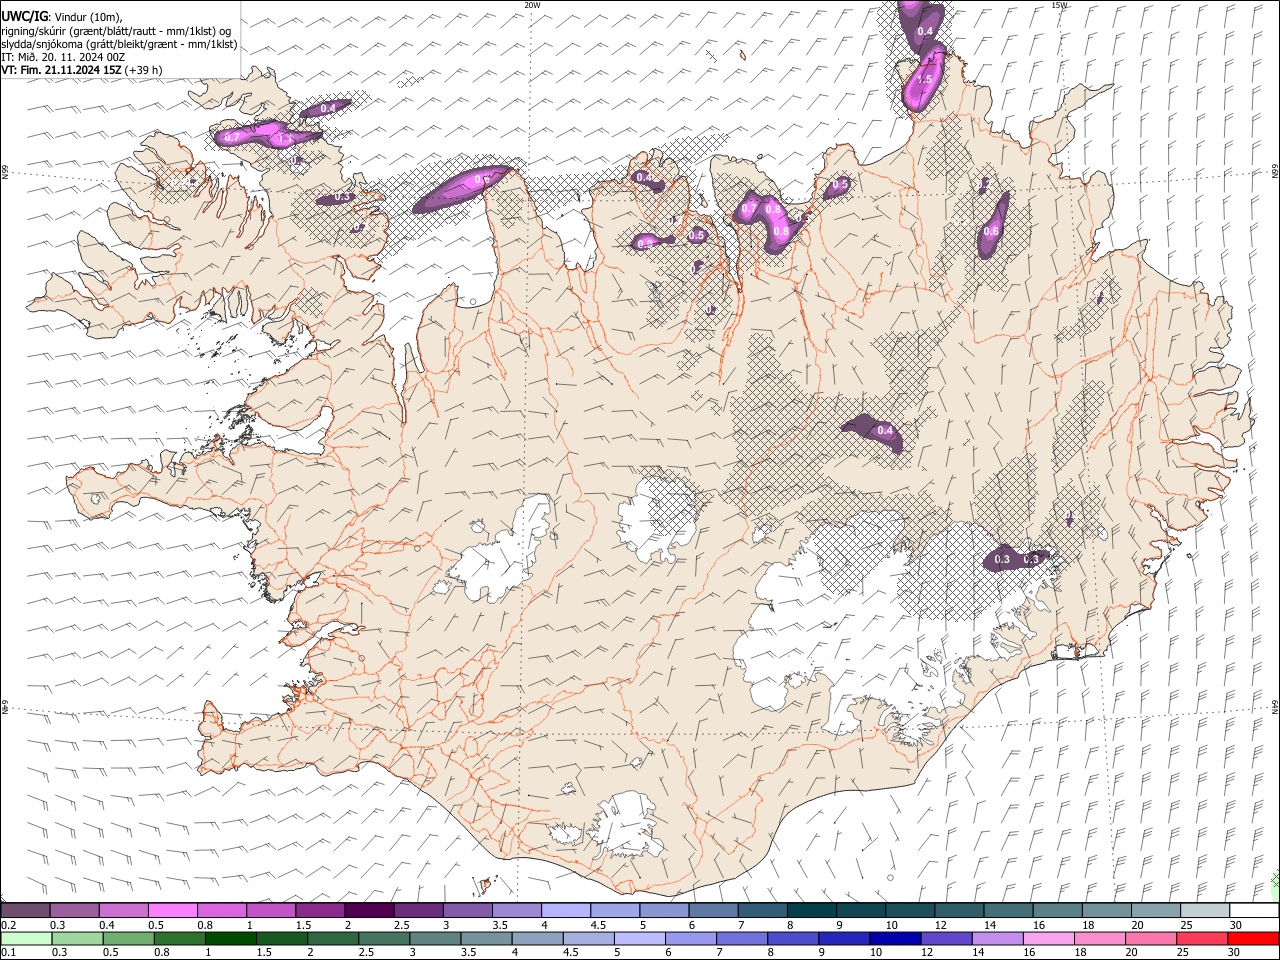The width and height of the screenshot is (1280, 960).
Task: Click the valid time 'VT: Fim. 21.11.2024 15Z (+39 h)'
Action: click(x=82, y=70)
